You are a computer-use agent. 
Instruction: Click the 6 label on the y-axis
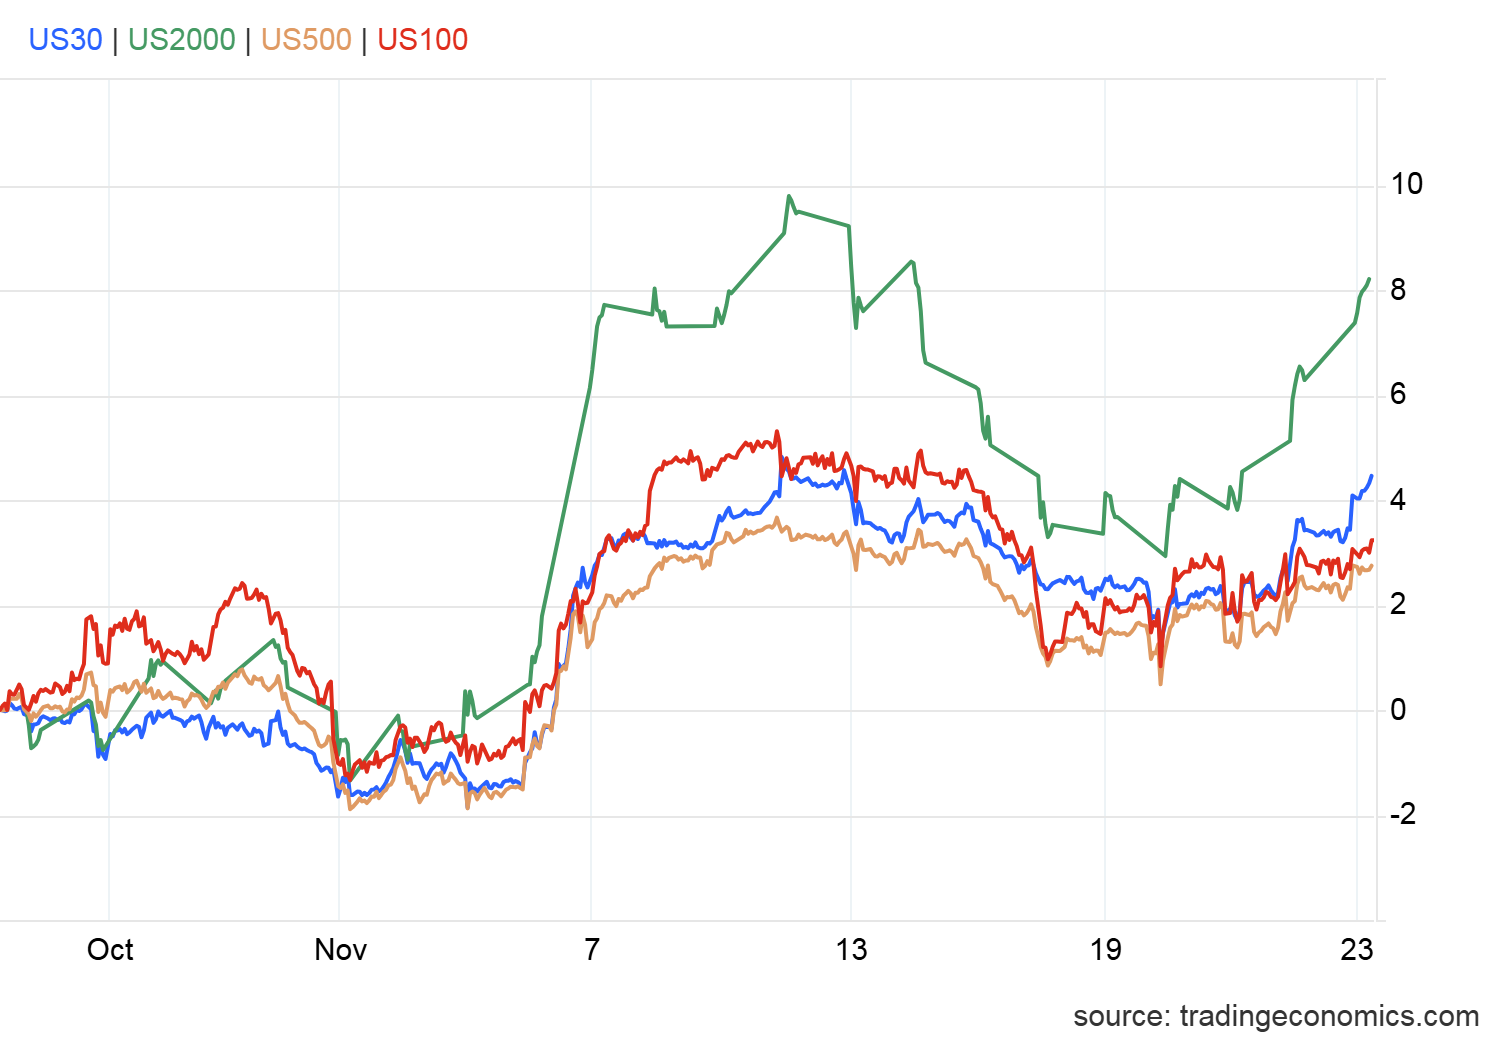(x=1397, y=394)
